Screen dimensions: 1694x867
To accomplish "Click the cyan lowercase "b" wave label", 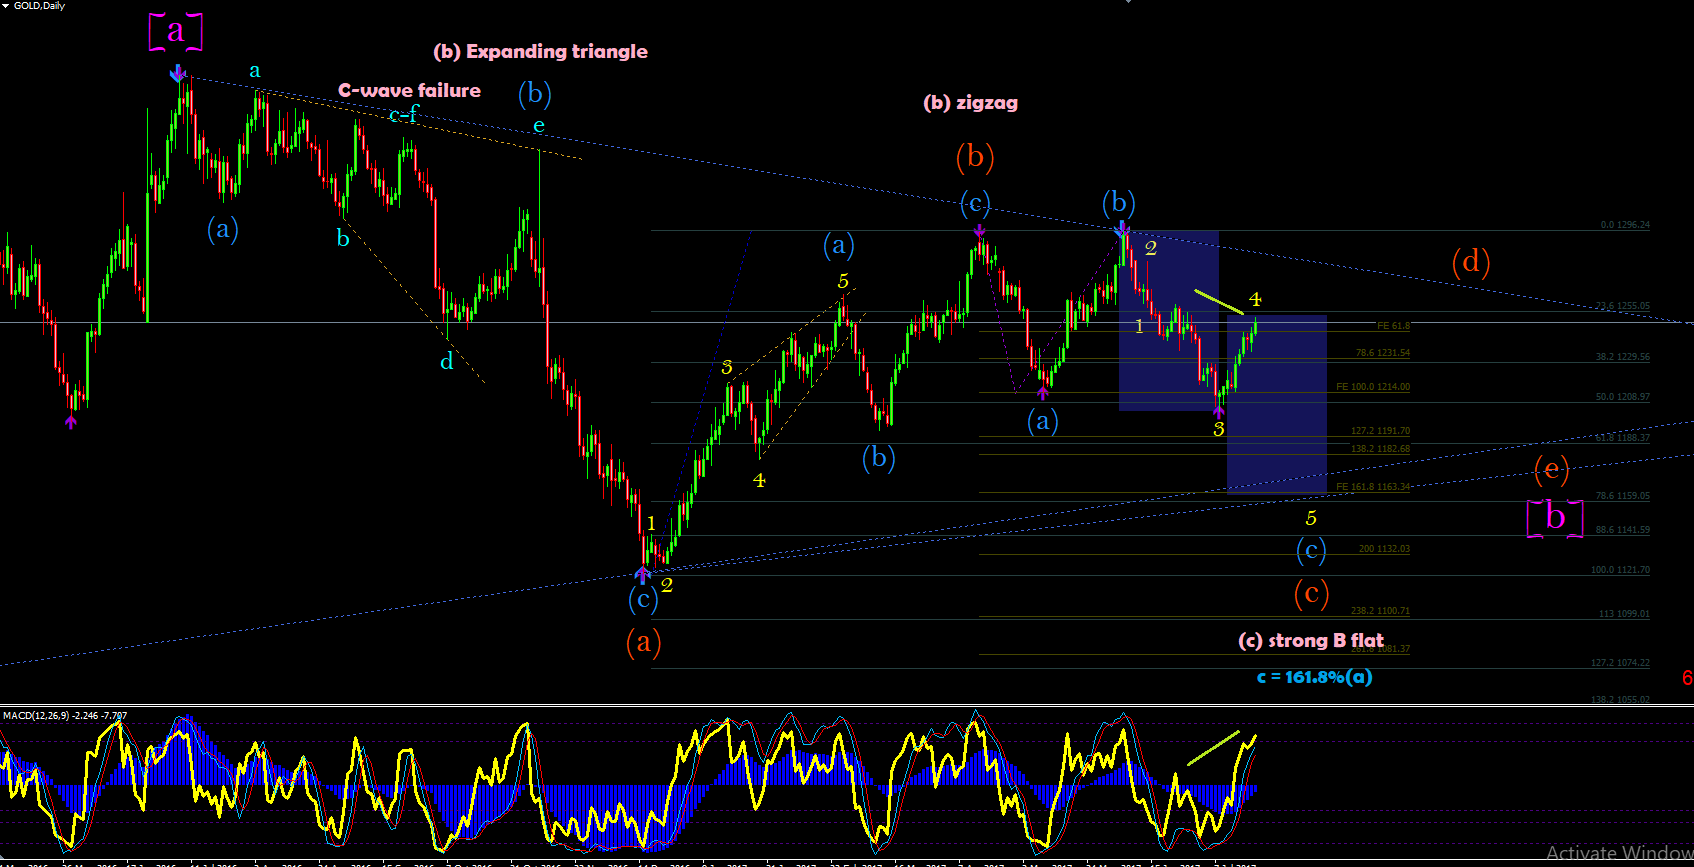I will click(x=343, y=237).
